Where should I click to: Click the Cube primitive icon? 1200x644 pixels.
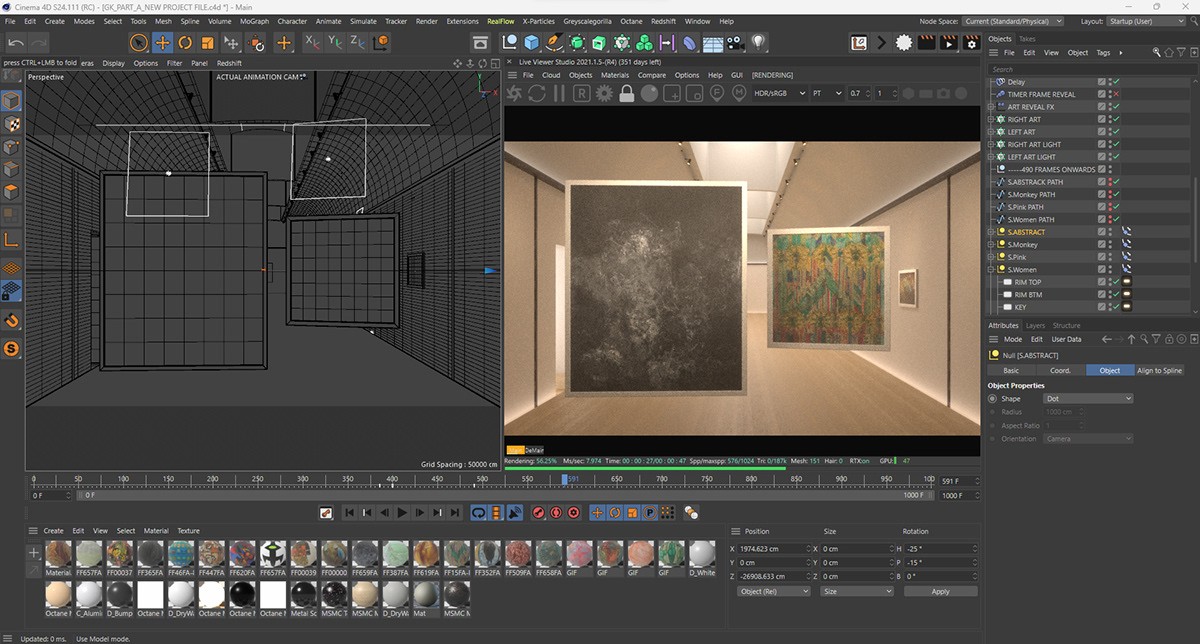click(531, 43)
